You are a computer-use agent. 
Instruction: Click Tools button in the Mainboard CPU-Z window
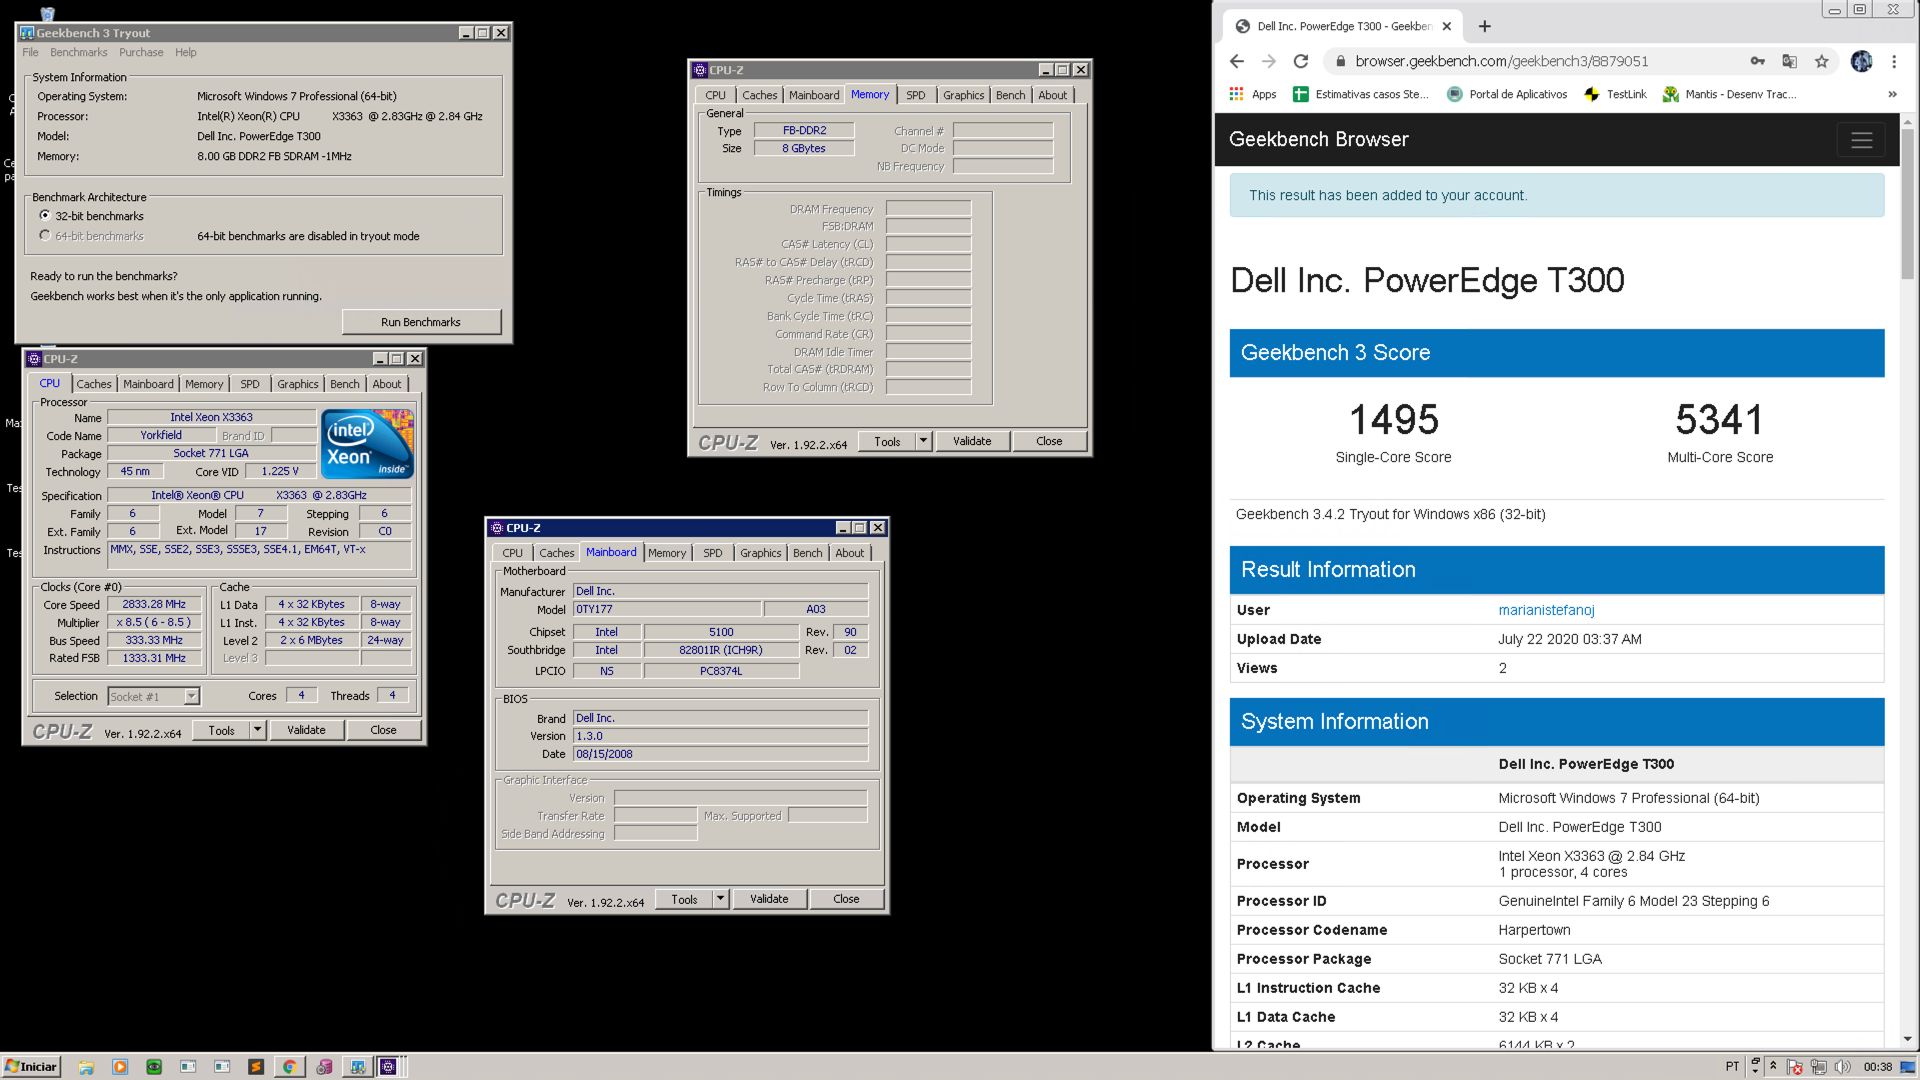click(x=684, y=899)
